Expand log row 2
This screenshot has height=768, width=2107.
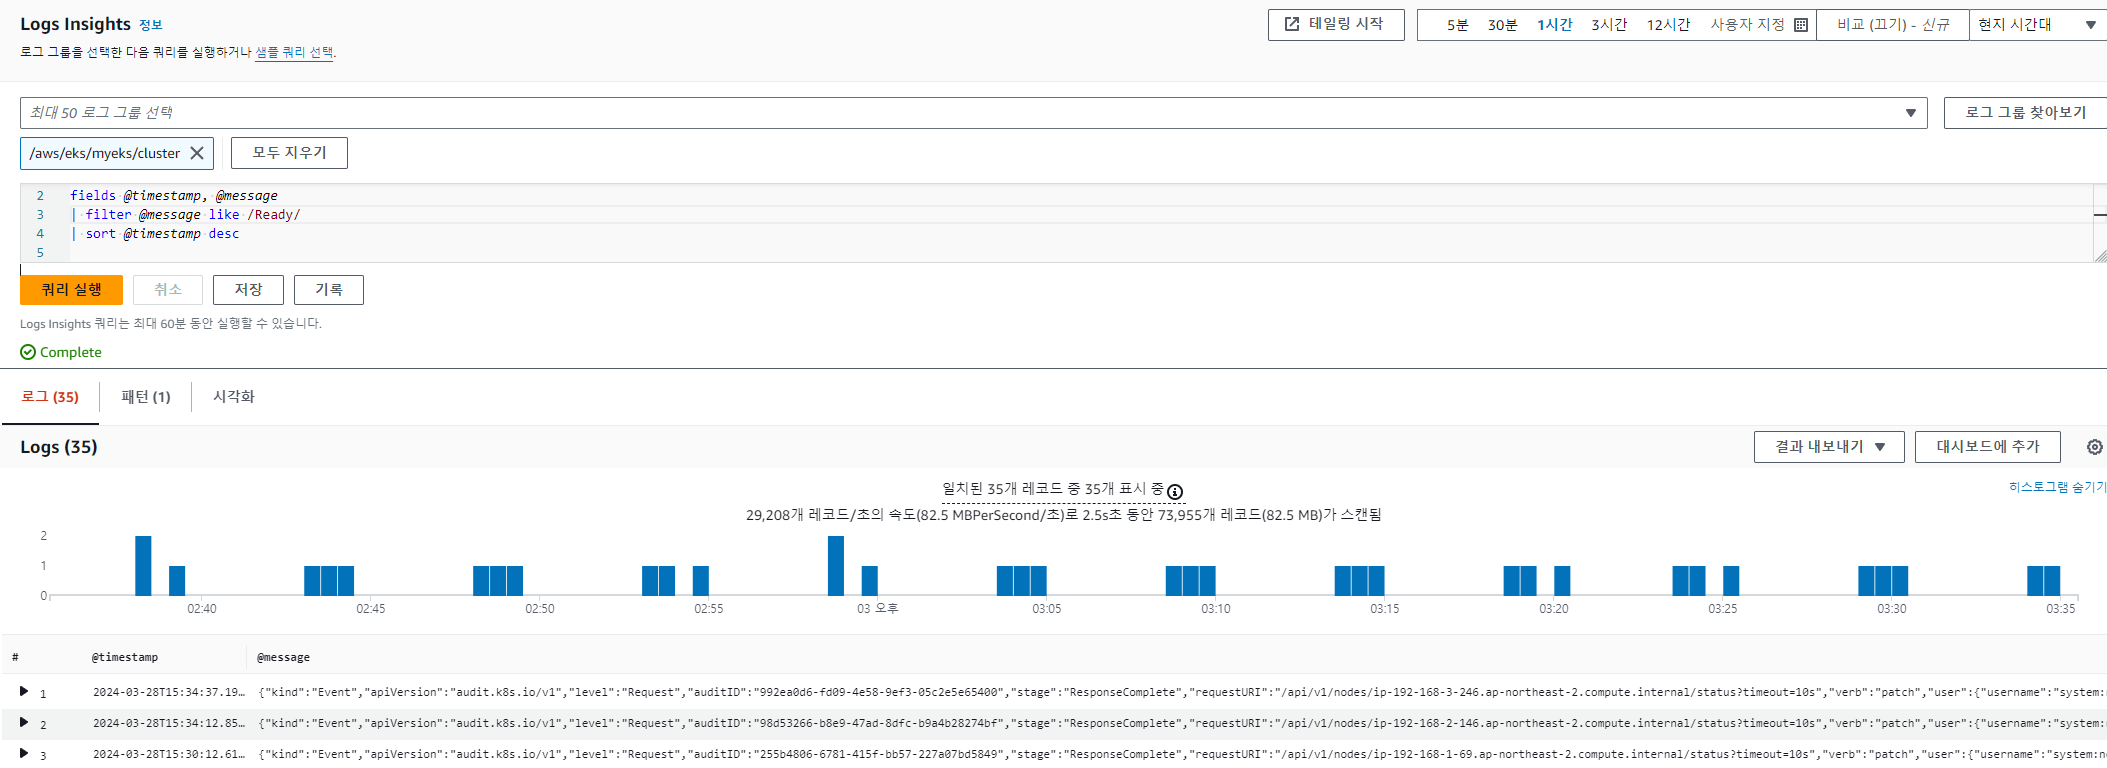tap(23, 722)
